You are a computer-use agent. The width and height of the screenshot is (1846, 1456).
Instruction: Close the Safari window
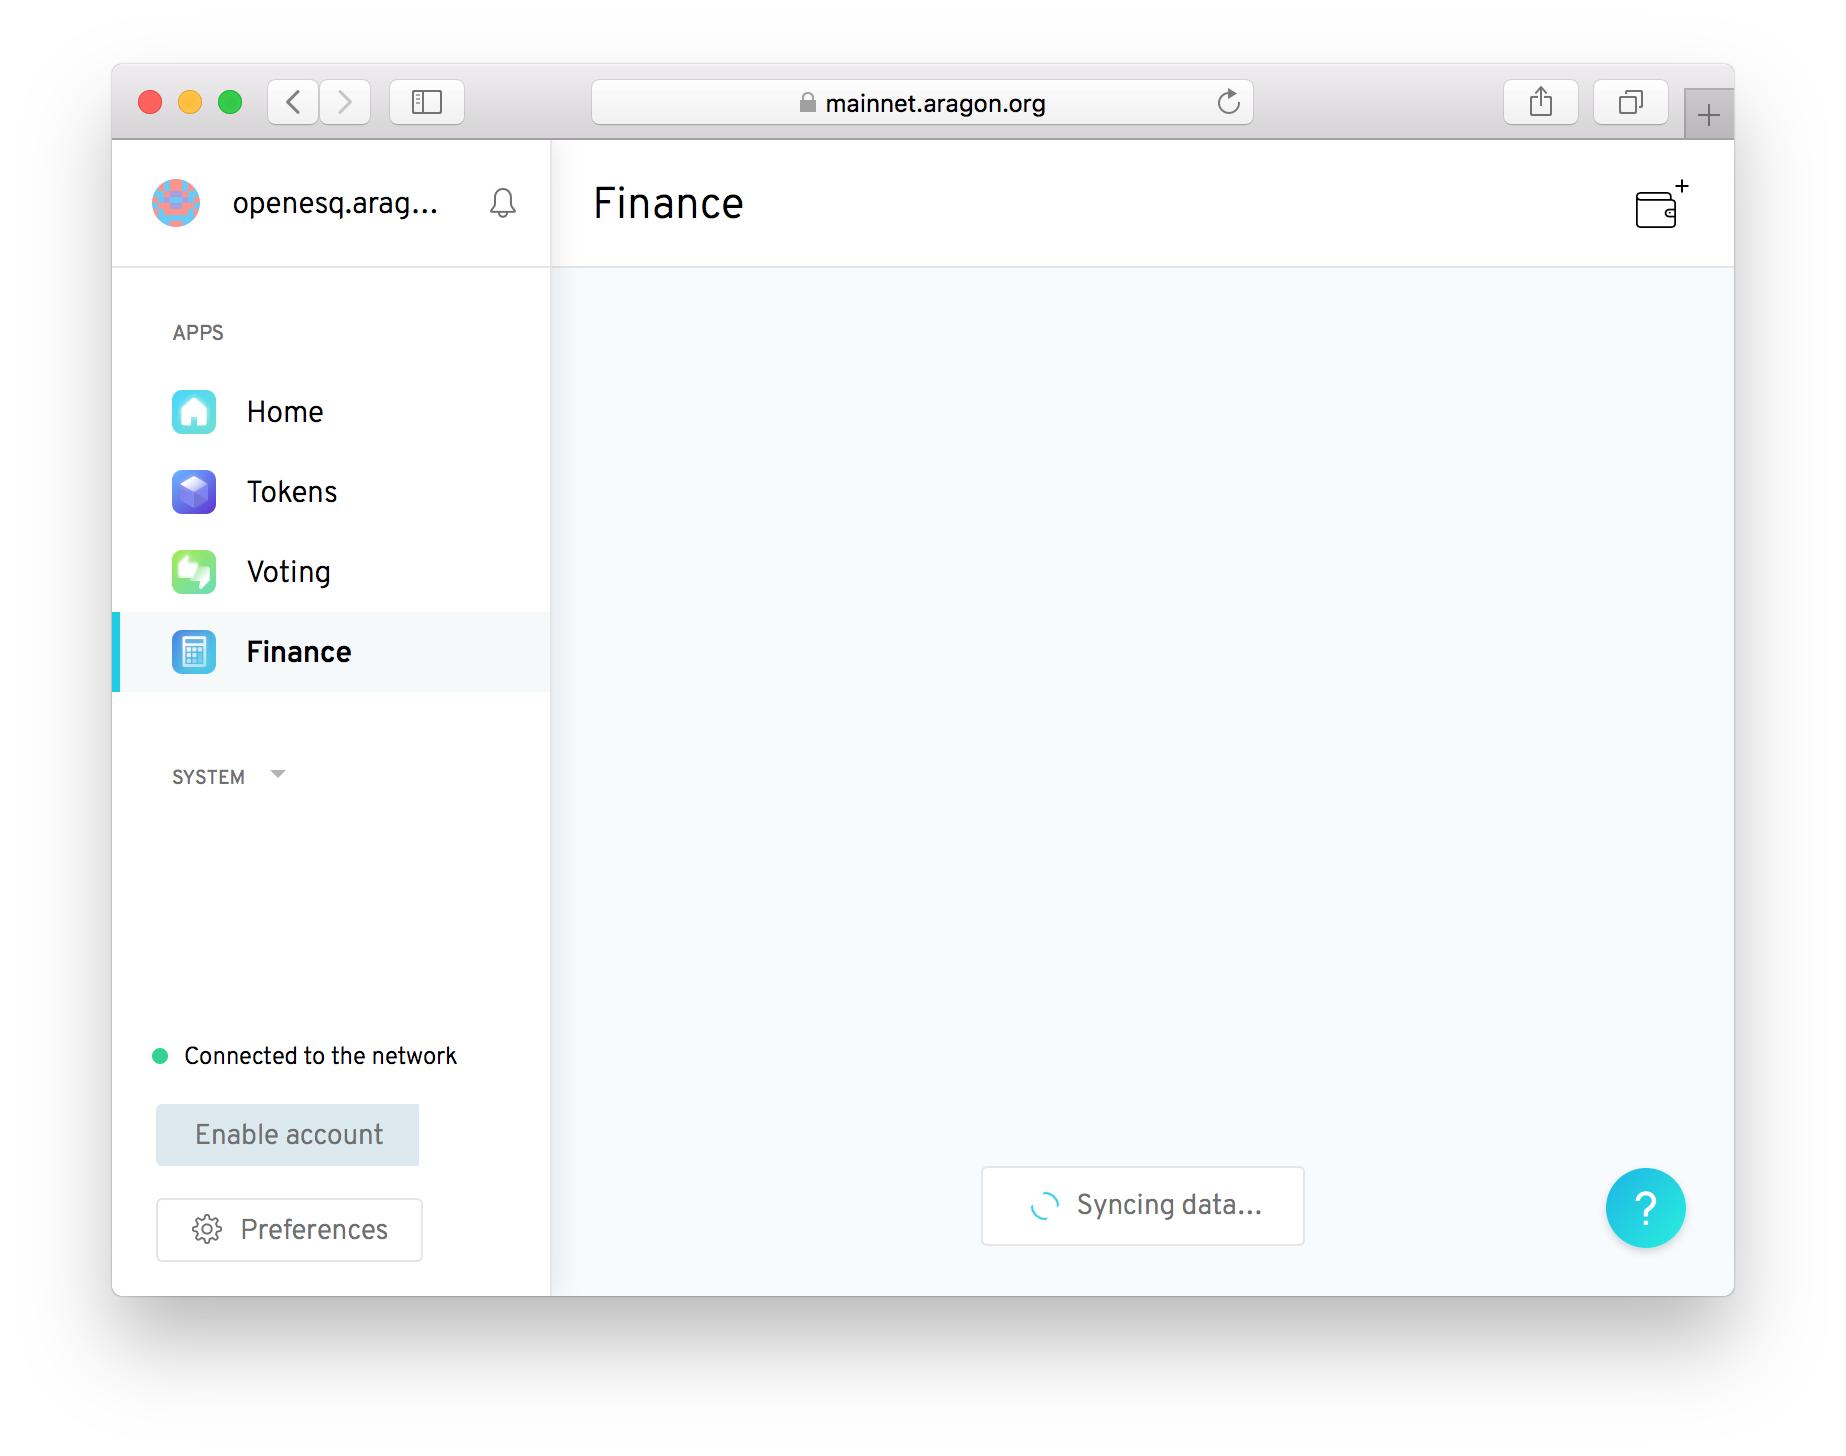[150, 102]
